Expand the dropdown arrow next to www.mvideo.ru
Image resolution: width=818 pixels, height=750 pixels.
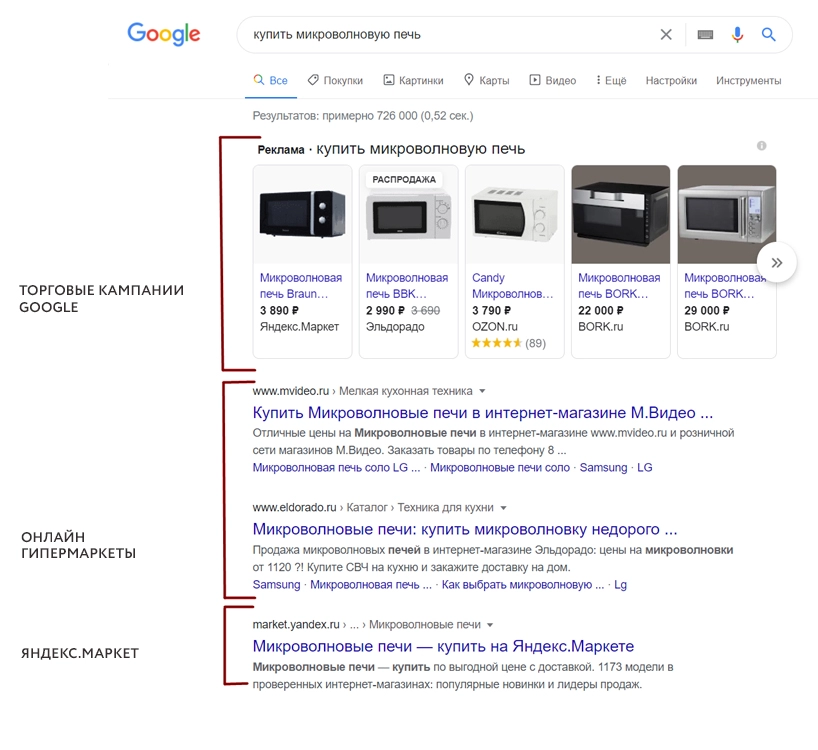click(x=483, y=391)
